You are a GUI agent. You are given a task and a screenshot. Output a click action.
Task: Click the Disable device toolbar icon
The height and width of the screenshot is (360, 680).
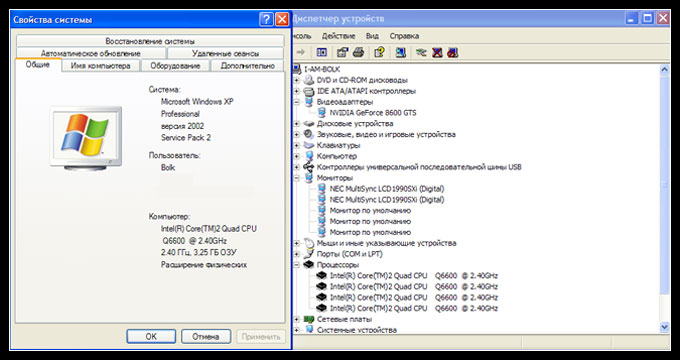(453, 52)
